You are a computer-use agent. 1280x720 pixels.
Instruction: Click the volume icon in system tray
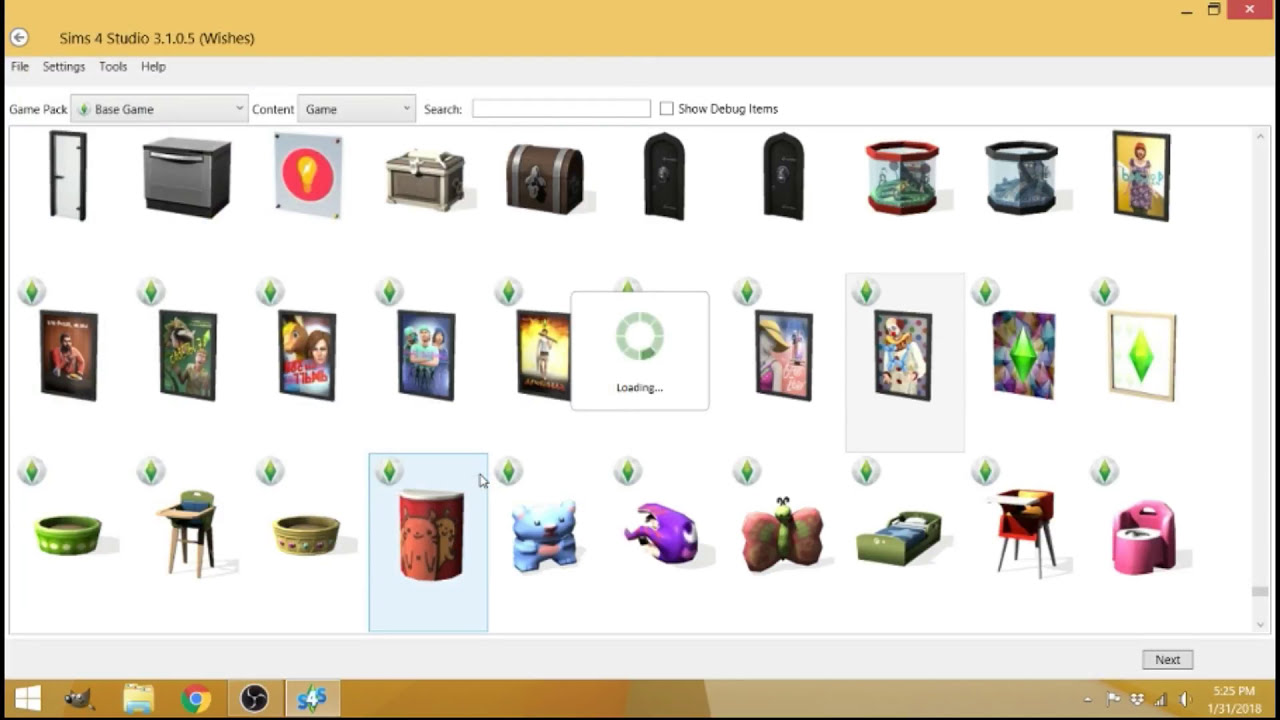1185,699
